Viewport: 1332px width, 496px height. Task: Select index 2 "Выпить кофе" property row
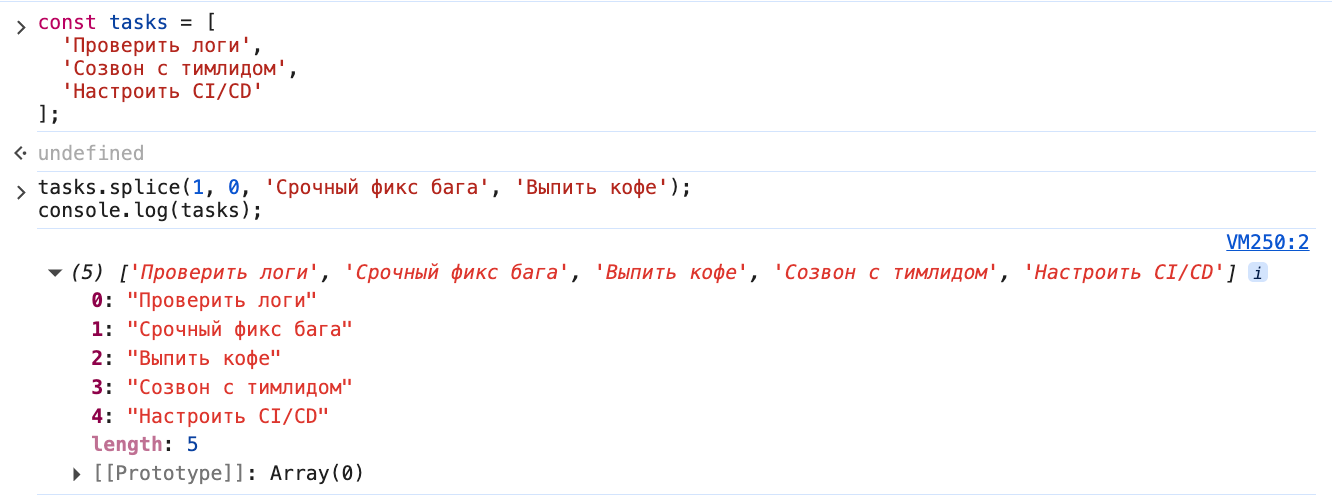click(187, 358)
